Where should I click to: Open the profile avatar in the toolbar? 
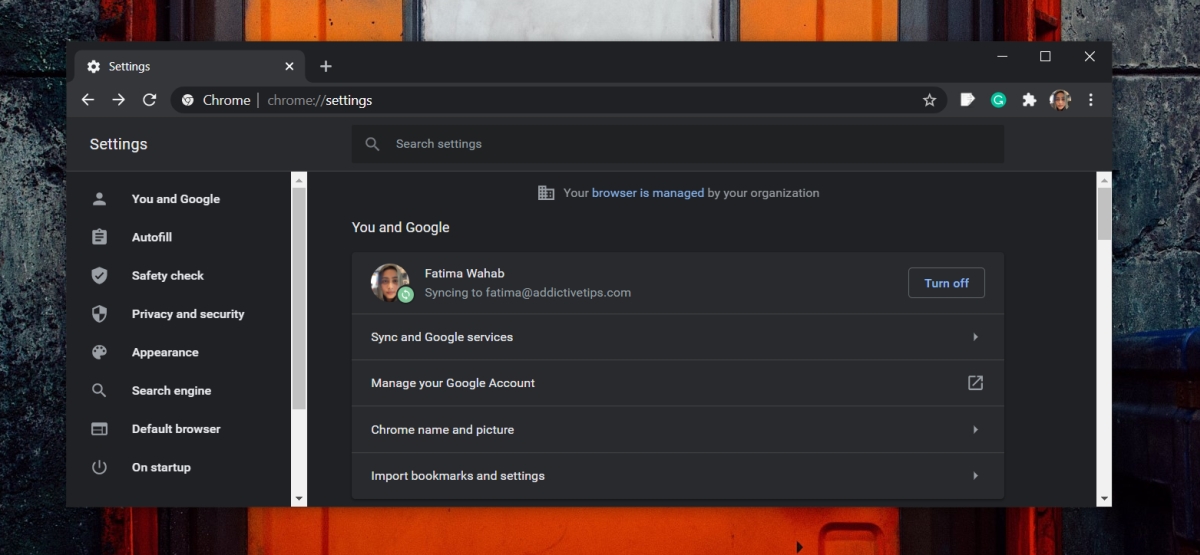(x=1060, y=100)
